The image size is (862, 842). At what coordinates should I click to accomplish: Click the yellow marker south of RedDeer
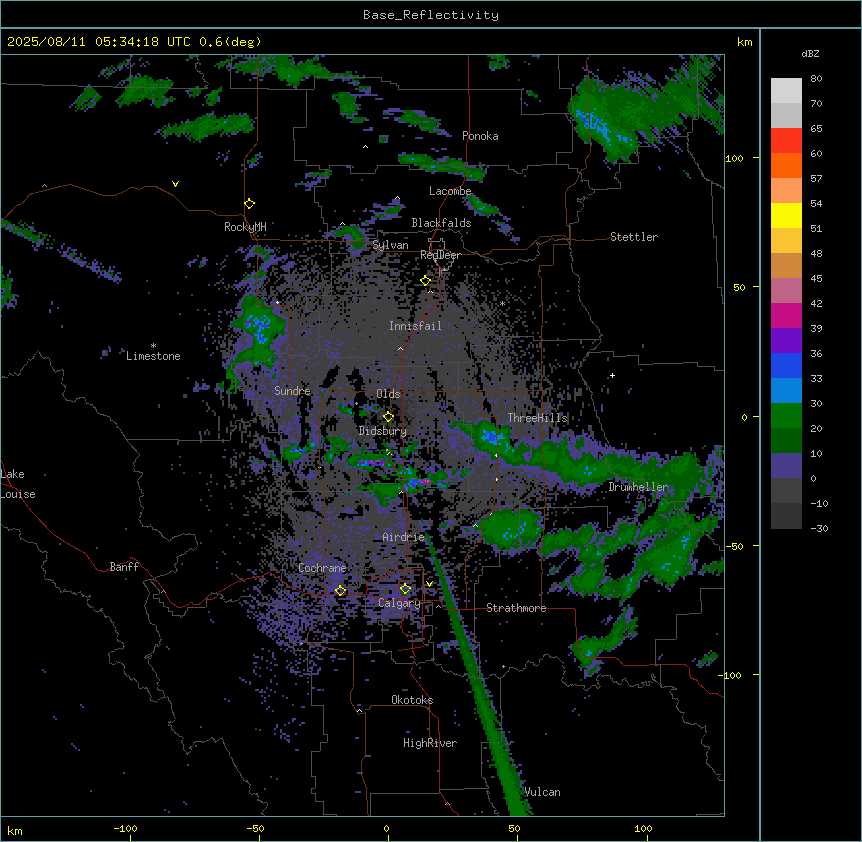click(x=426, y=281)
